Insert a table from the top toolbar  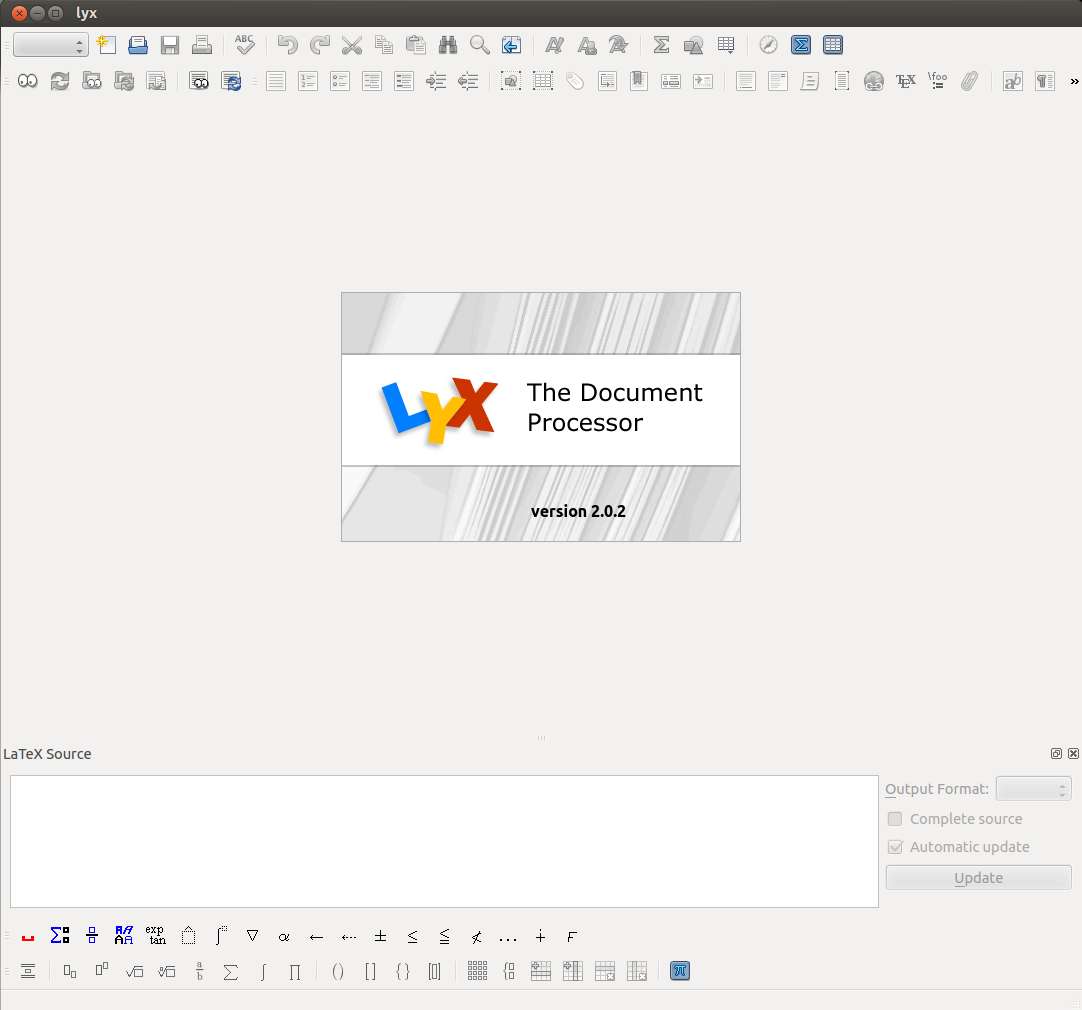pos(726,45)
